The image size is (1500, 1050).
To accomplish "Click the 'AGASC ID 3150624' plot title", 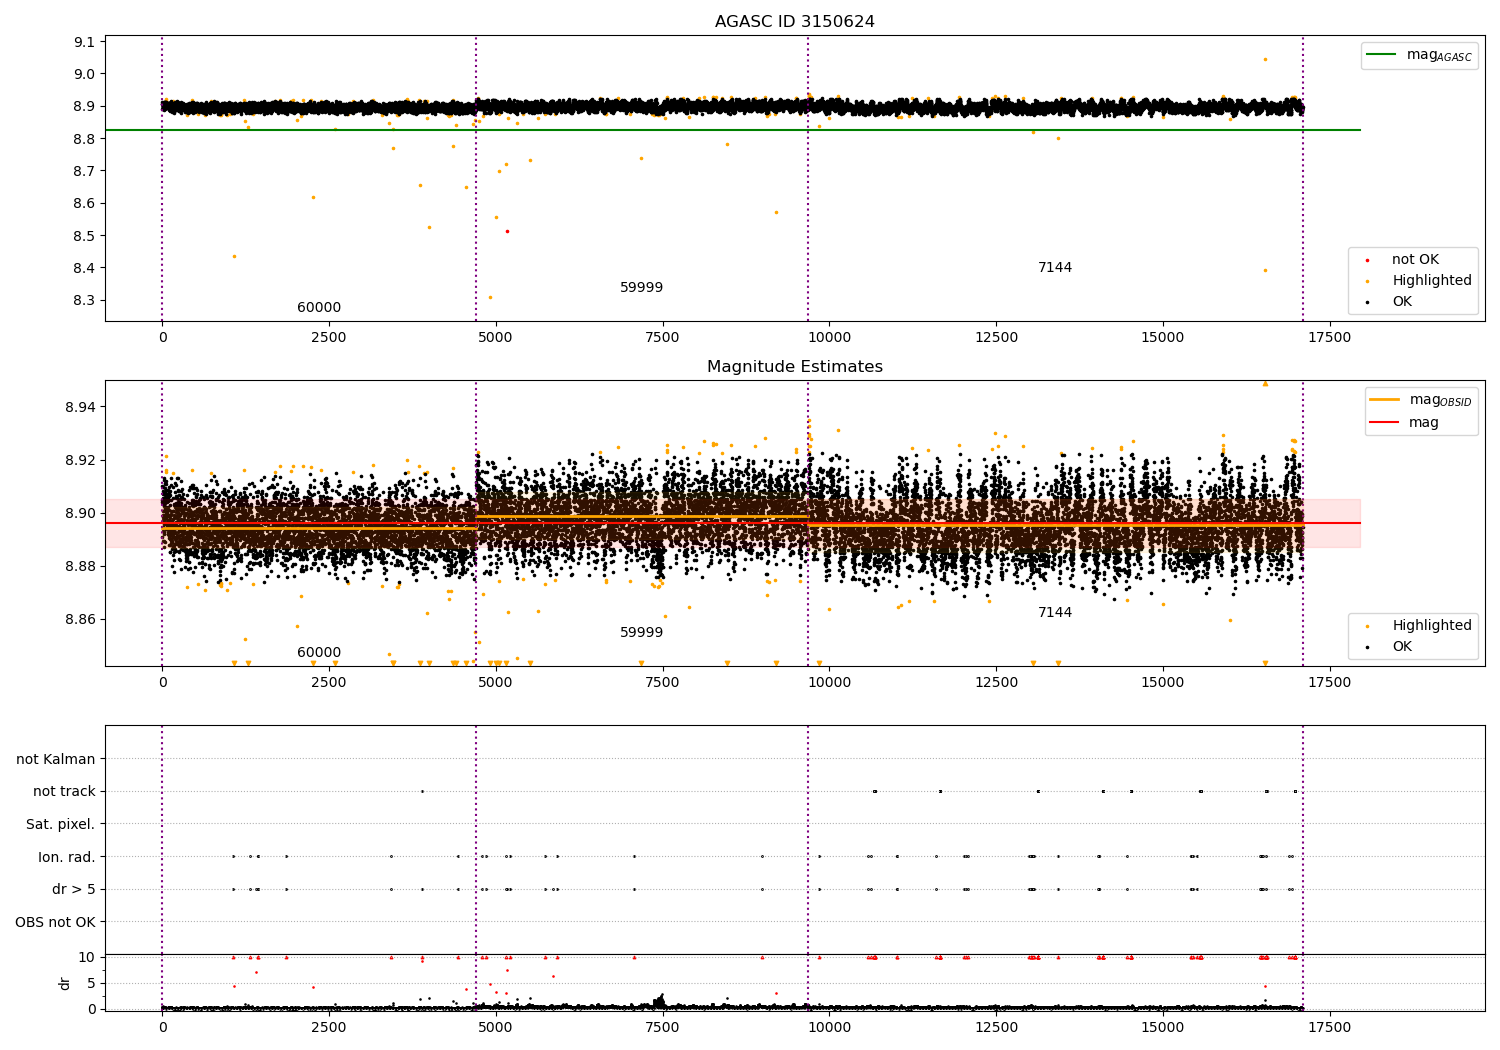I will [x=795, y=22].
